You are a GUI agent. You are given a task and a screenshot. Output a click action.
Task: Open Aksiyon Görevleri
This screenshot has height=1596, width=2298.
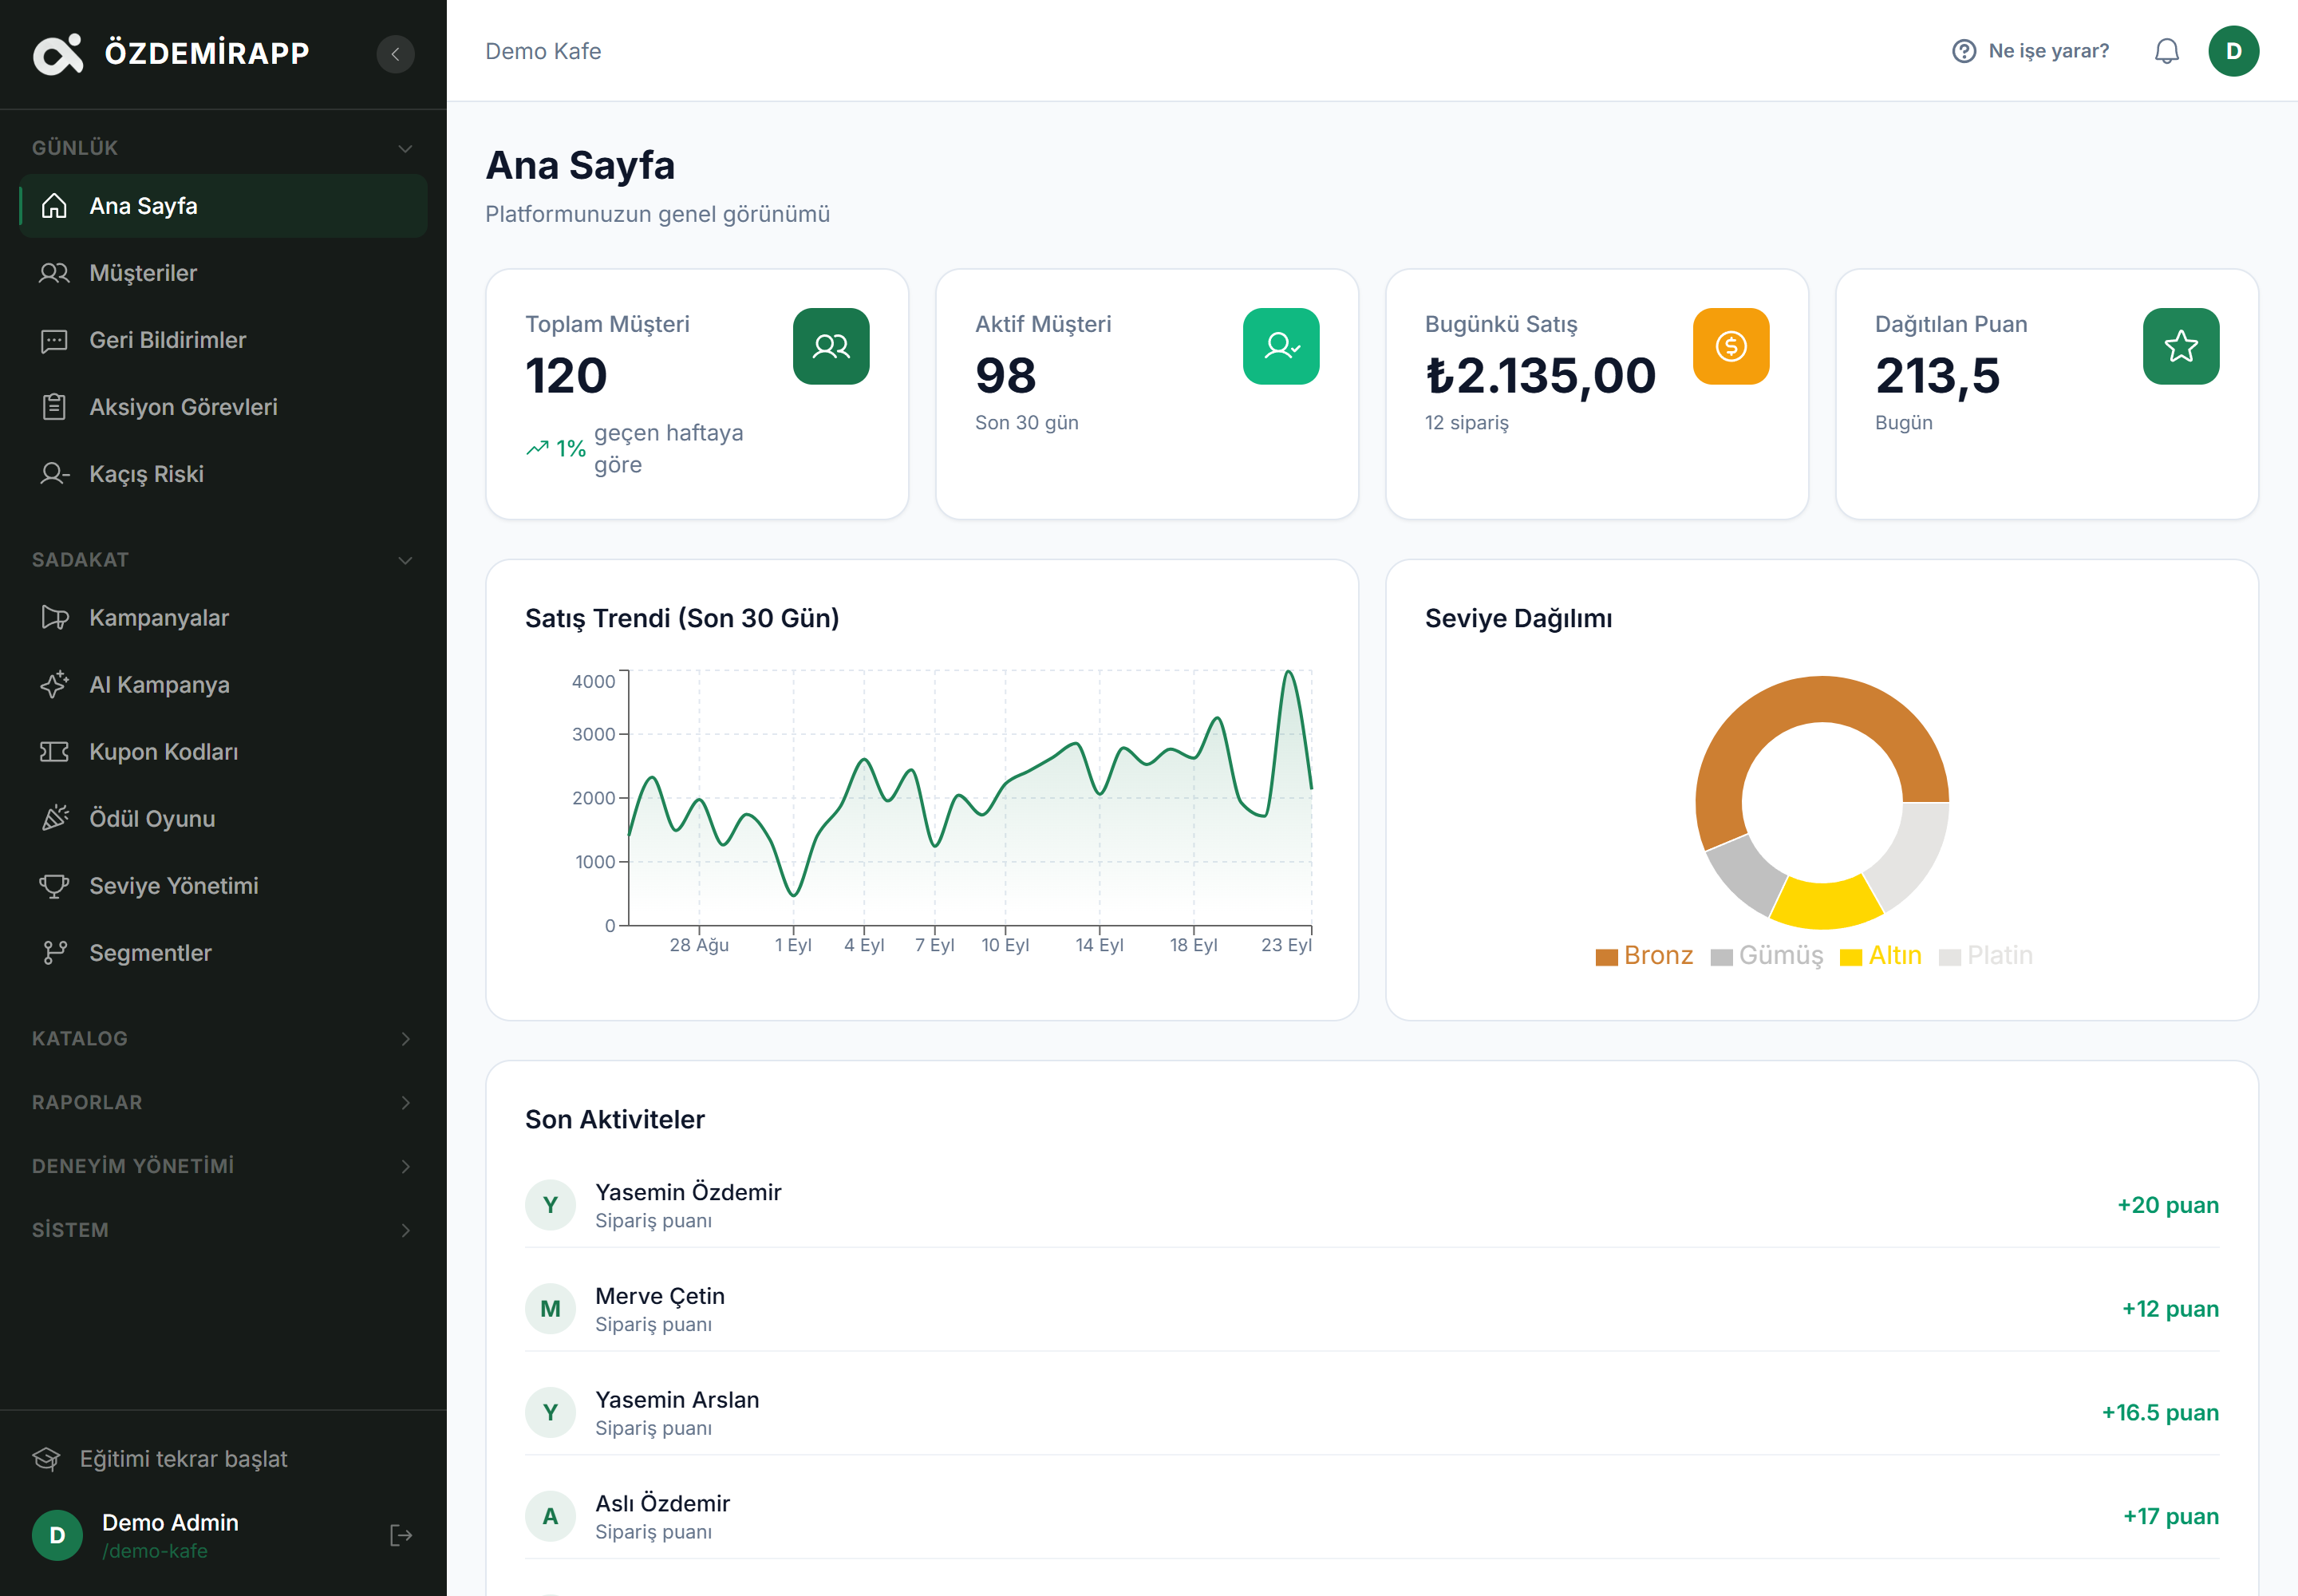223,407
